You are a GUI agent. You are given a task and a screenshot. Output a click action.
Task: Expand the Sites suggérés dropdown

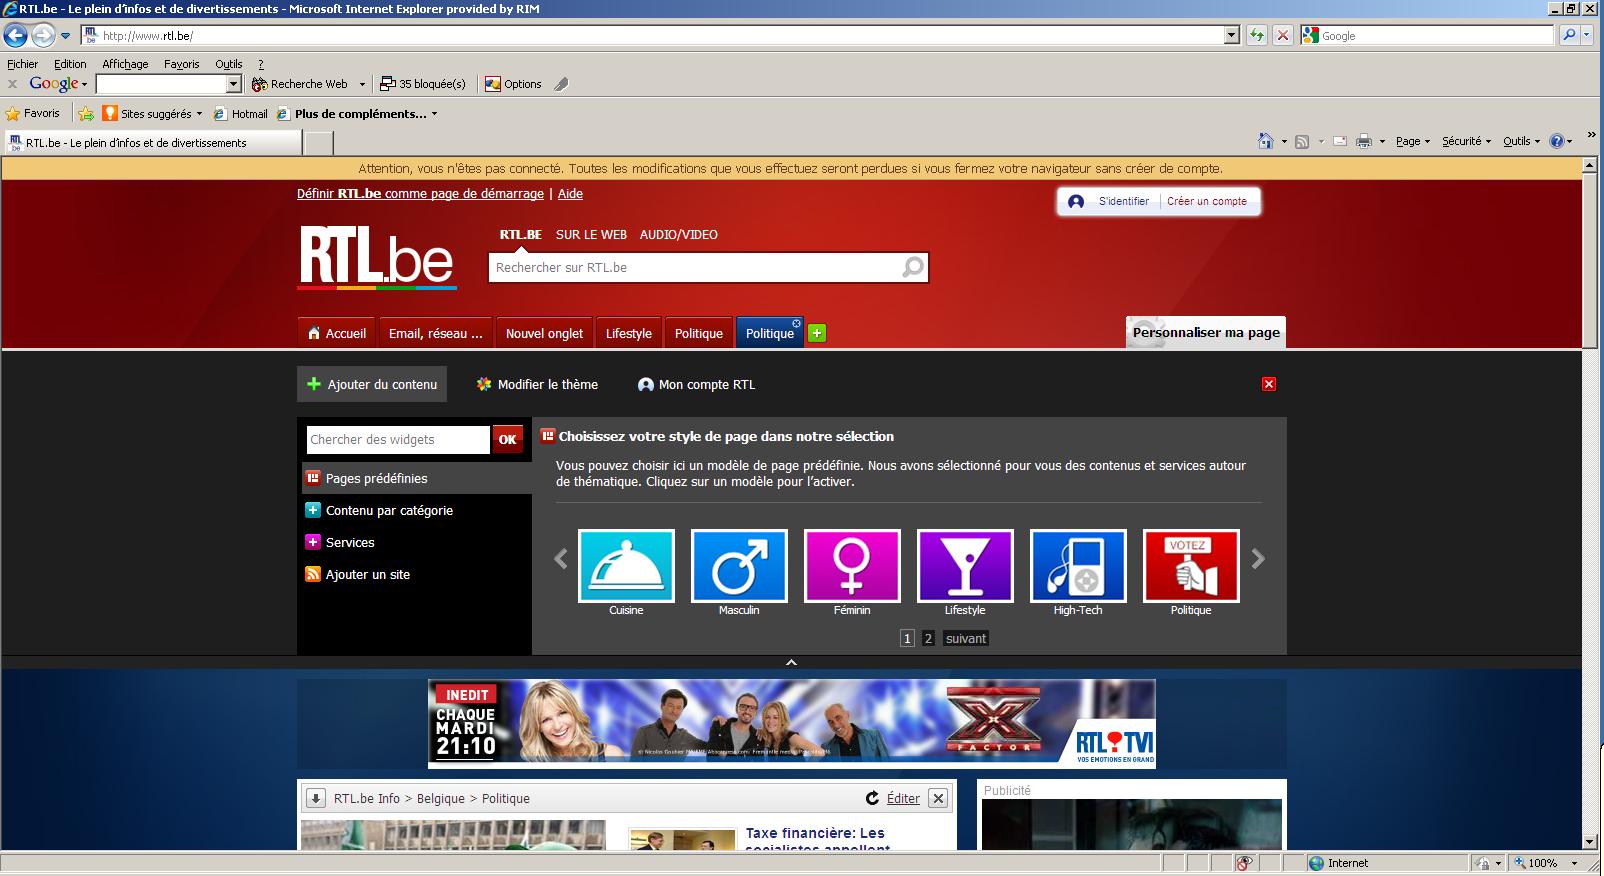click(199, 114)
